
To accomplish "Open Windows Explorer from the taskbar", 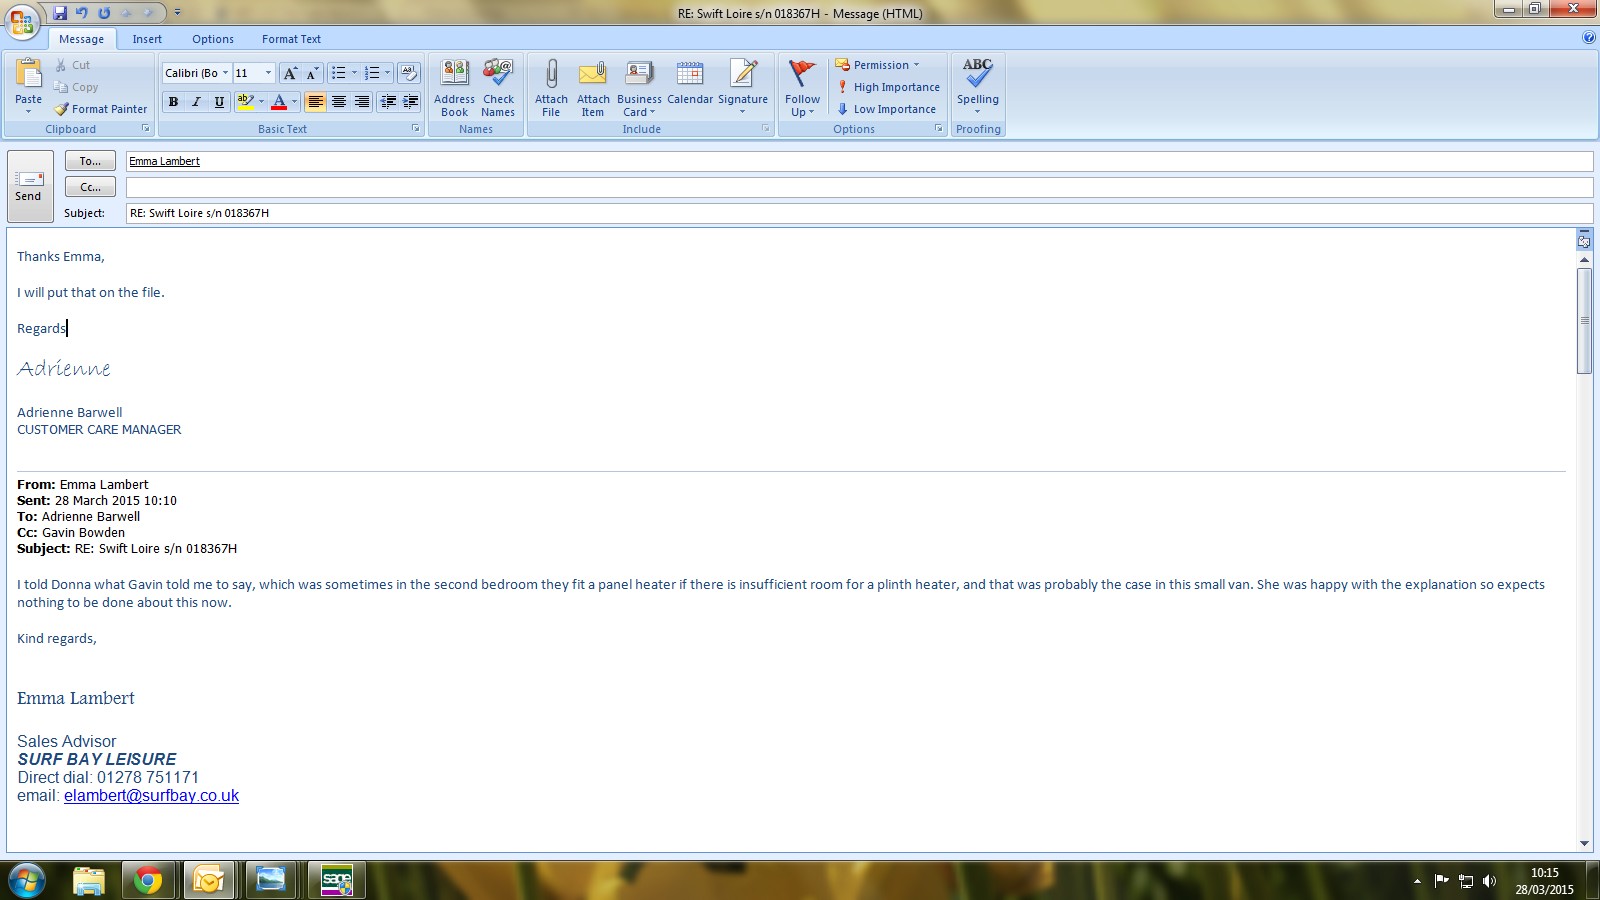I will click(88, 881).
